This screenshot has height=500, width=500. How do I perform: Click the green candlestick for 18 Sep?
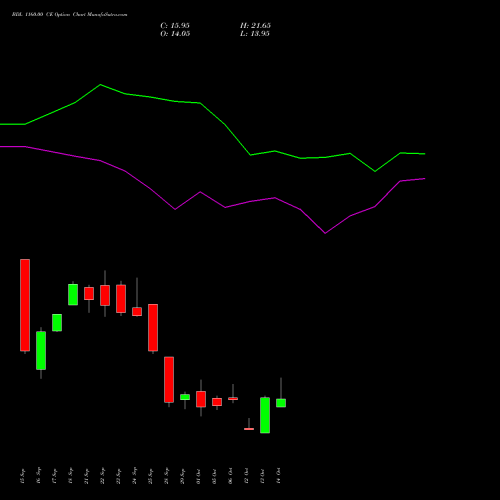click(x=73, y=294)
